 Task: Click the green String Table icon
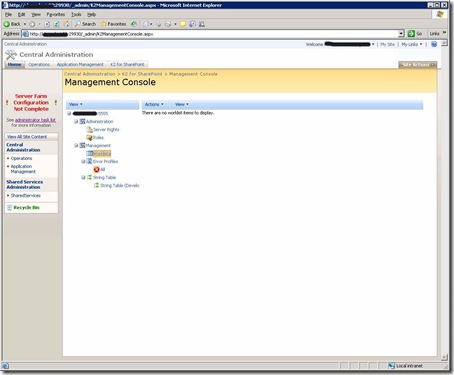tap(89, 177)
